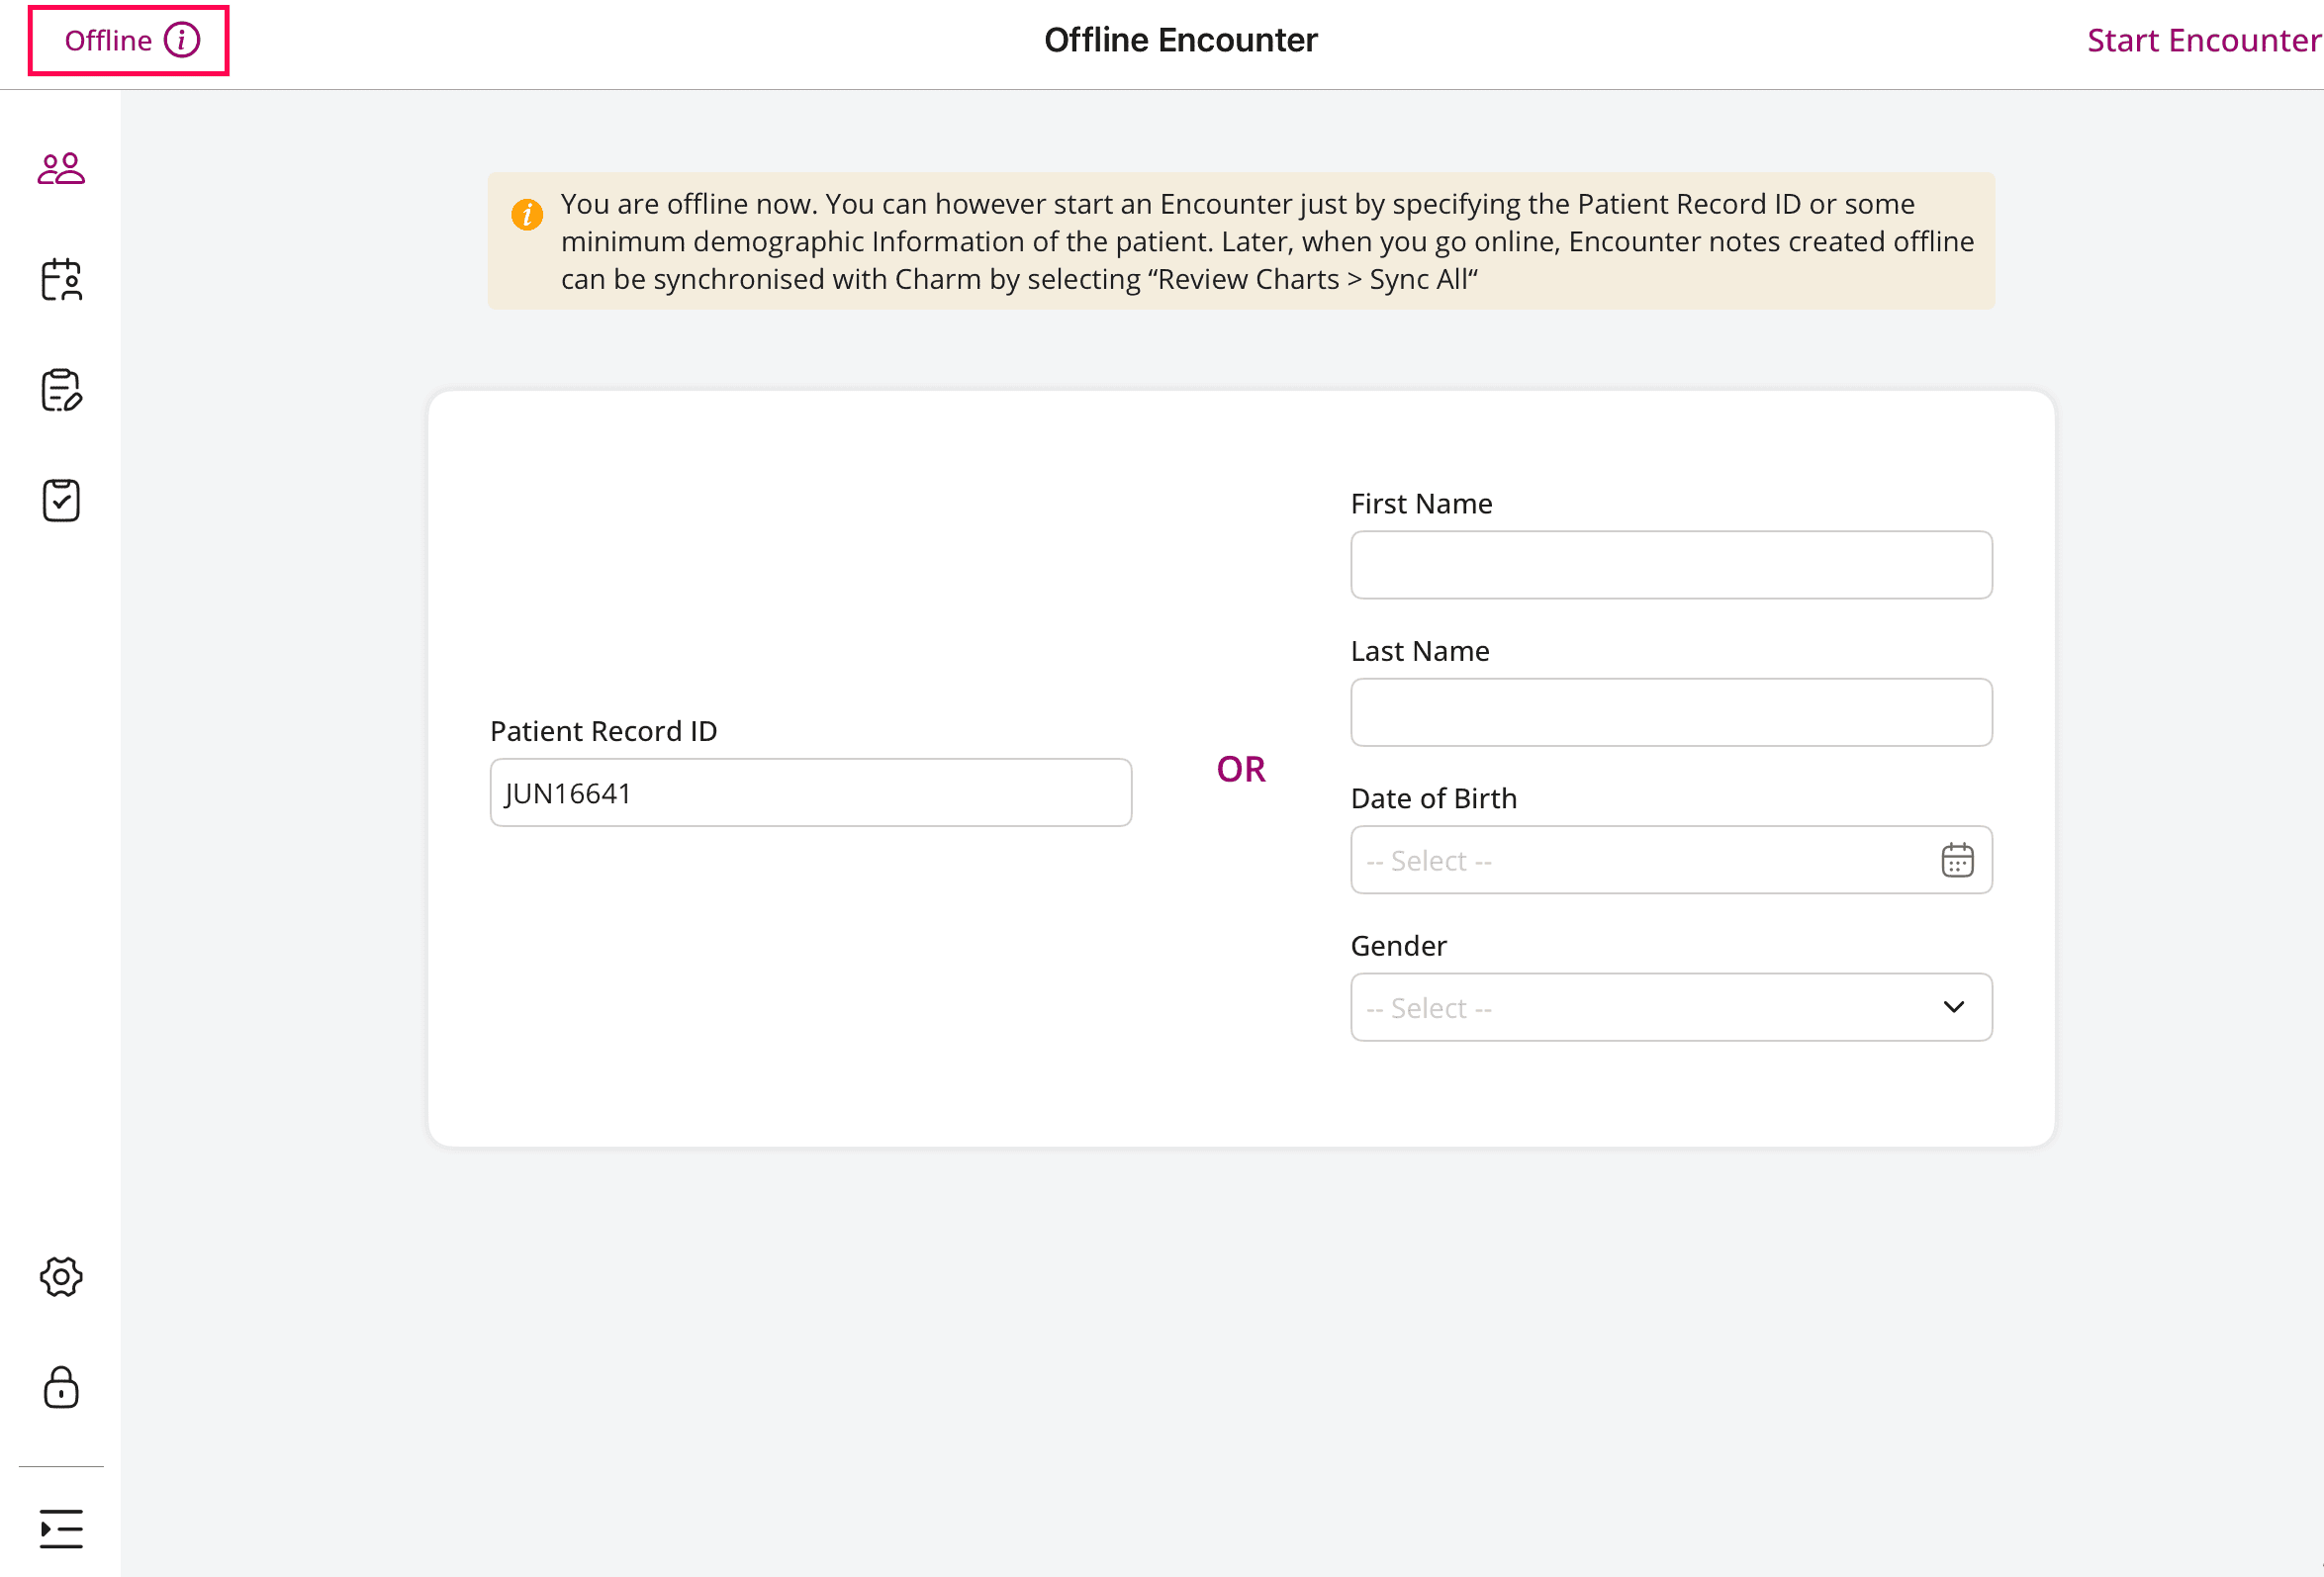Click the Offline Encounter page title
Image resolution: width=2324 pixels, height=1577 pixels.
point(1180,40)
